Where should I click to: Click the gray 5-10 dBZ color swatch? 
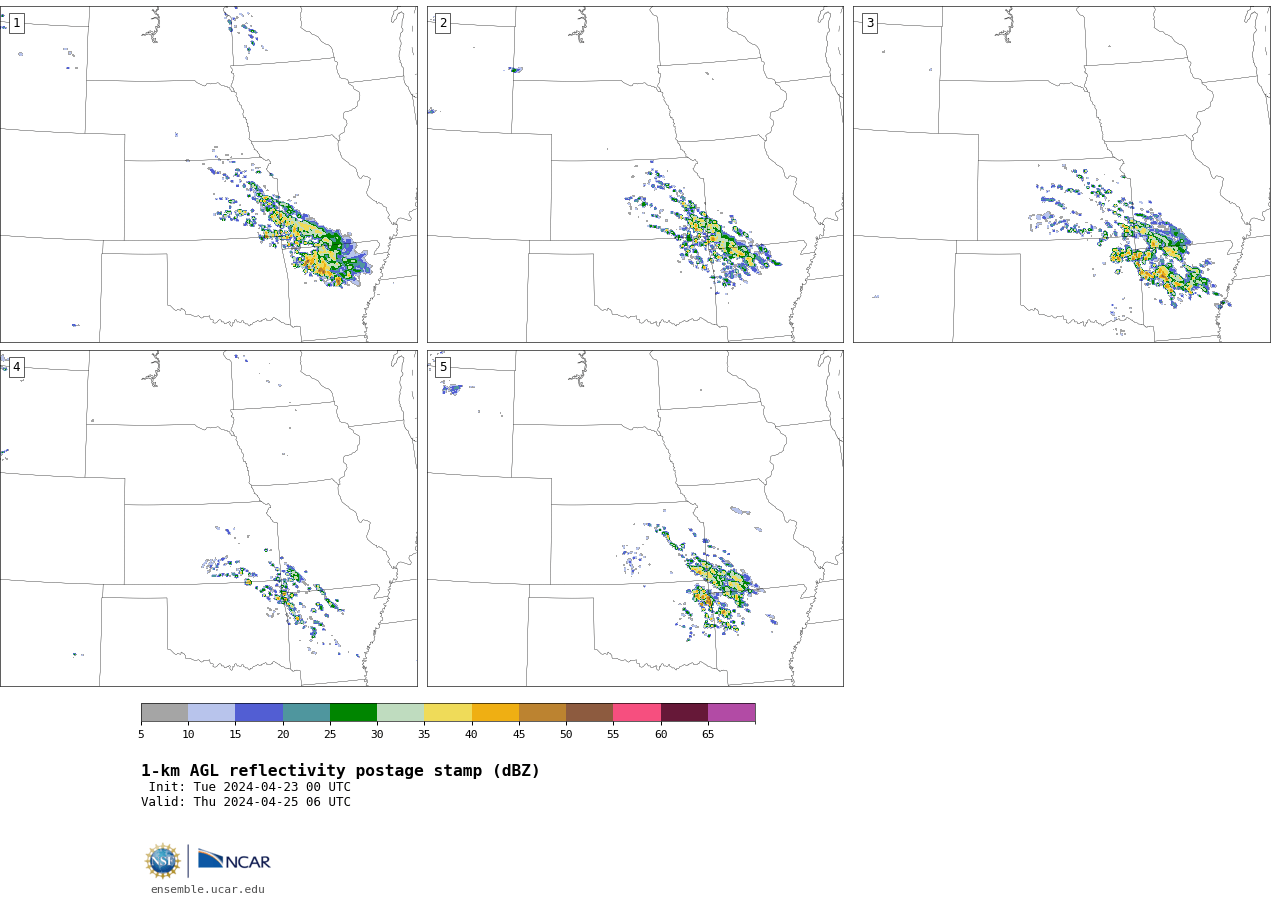click(164, 713)
